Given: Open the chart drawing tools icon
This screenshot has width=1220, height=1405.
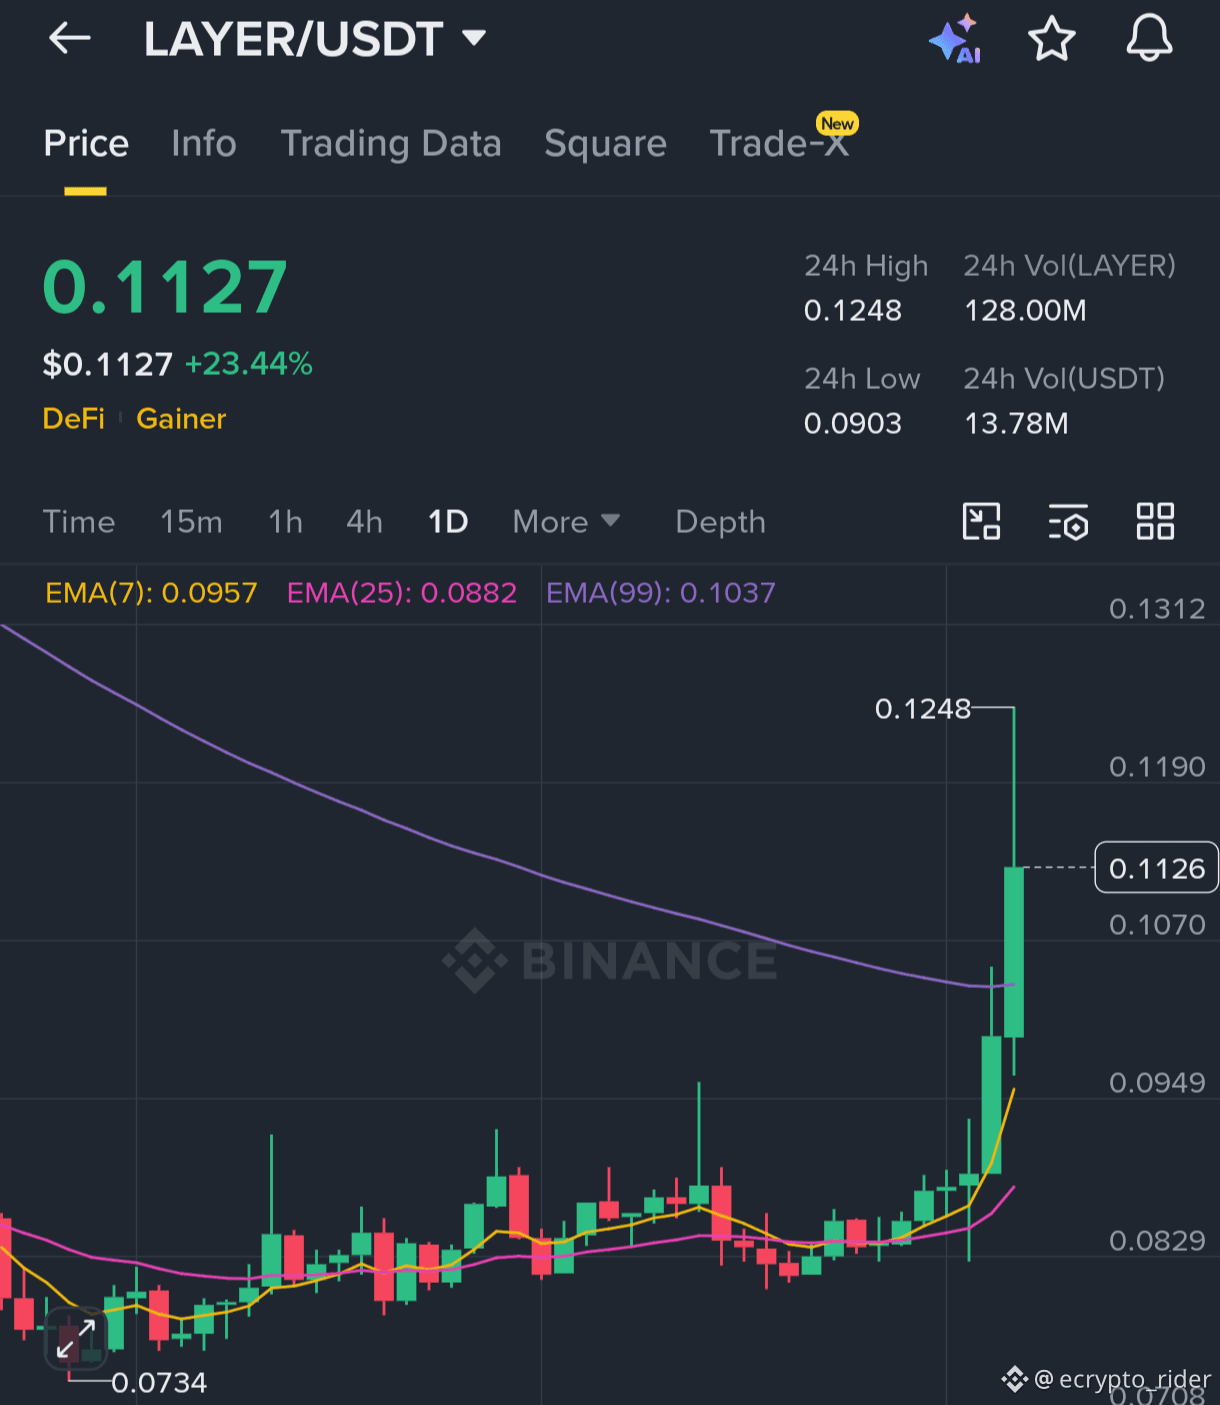Looking at the screenshot, I should pyautogui.click(x=981, y=522).
